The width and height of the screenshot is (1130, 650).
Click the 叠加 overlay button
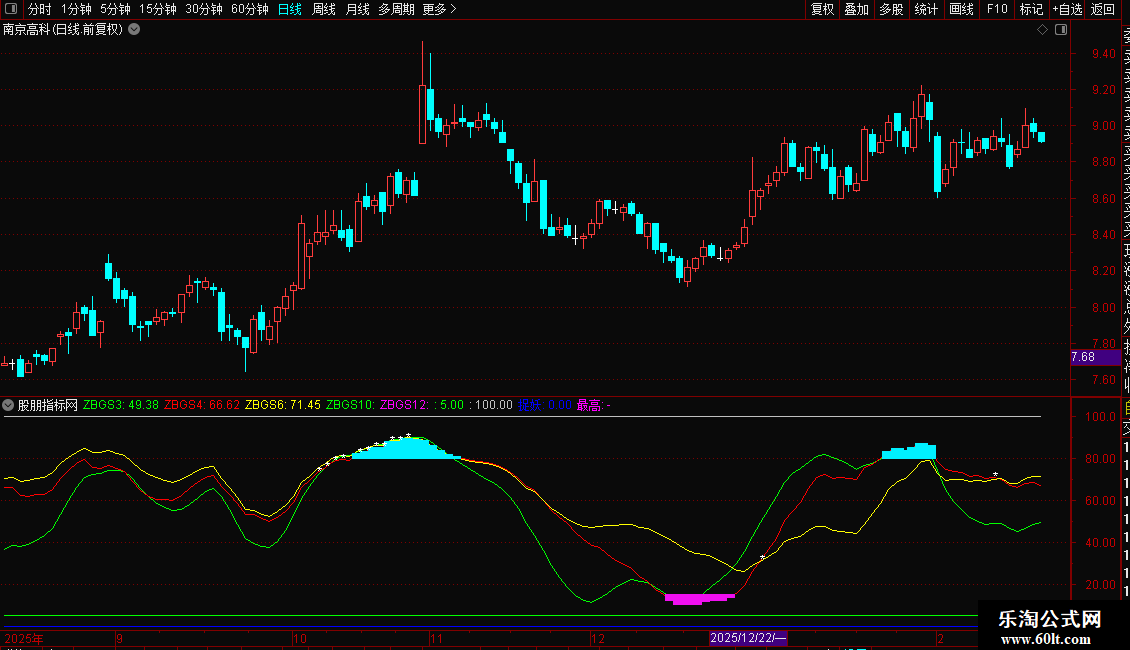856,9
